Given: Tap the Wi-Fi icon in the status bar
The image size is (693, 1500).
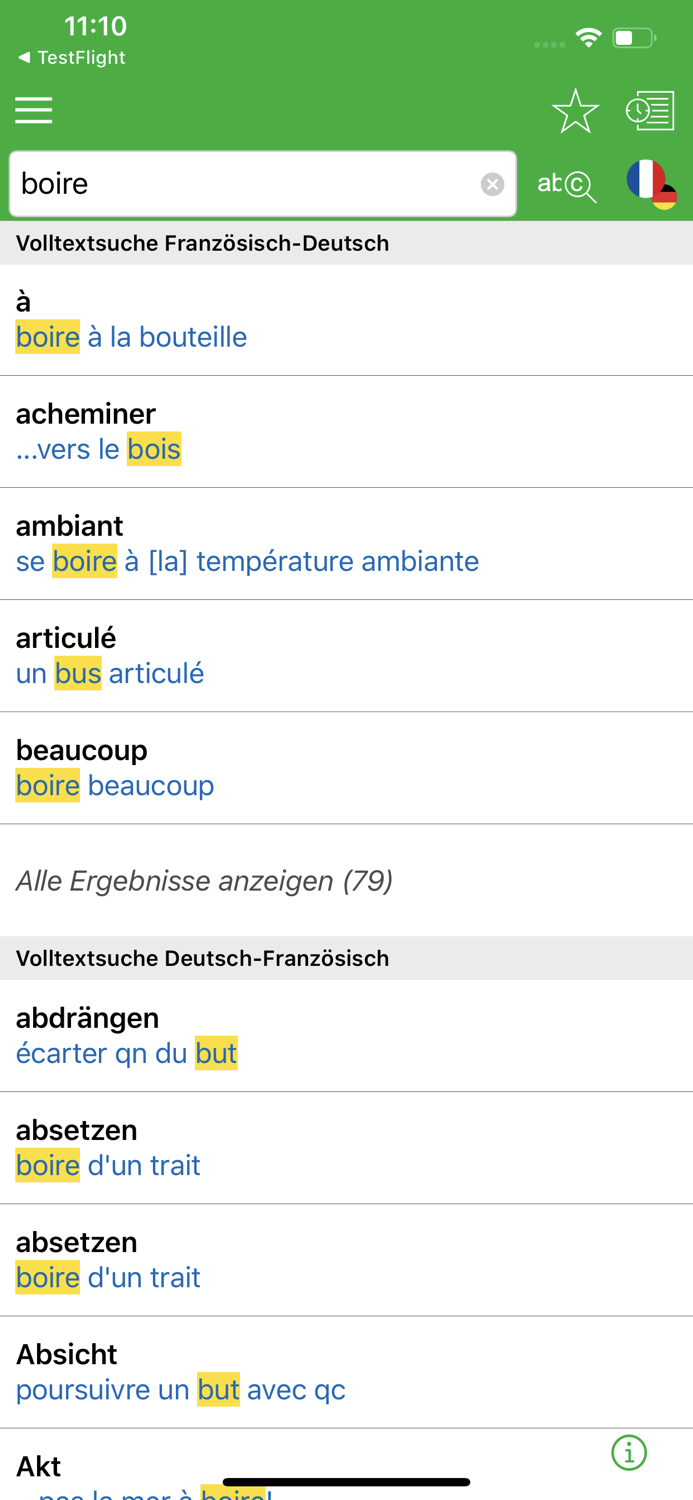Looking at the screenshot, I should click(588, 36).
